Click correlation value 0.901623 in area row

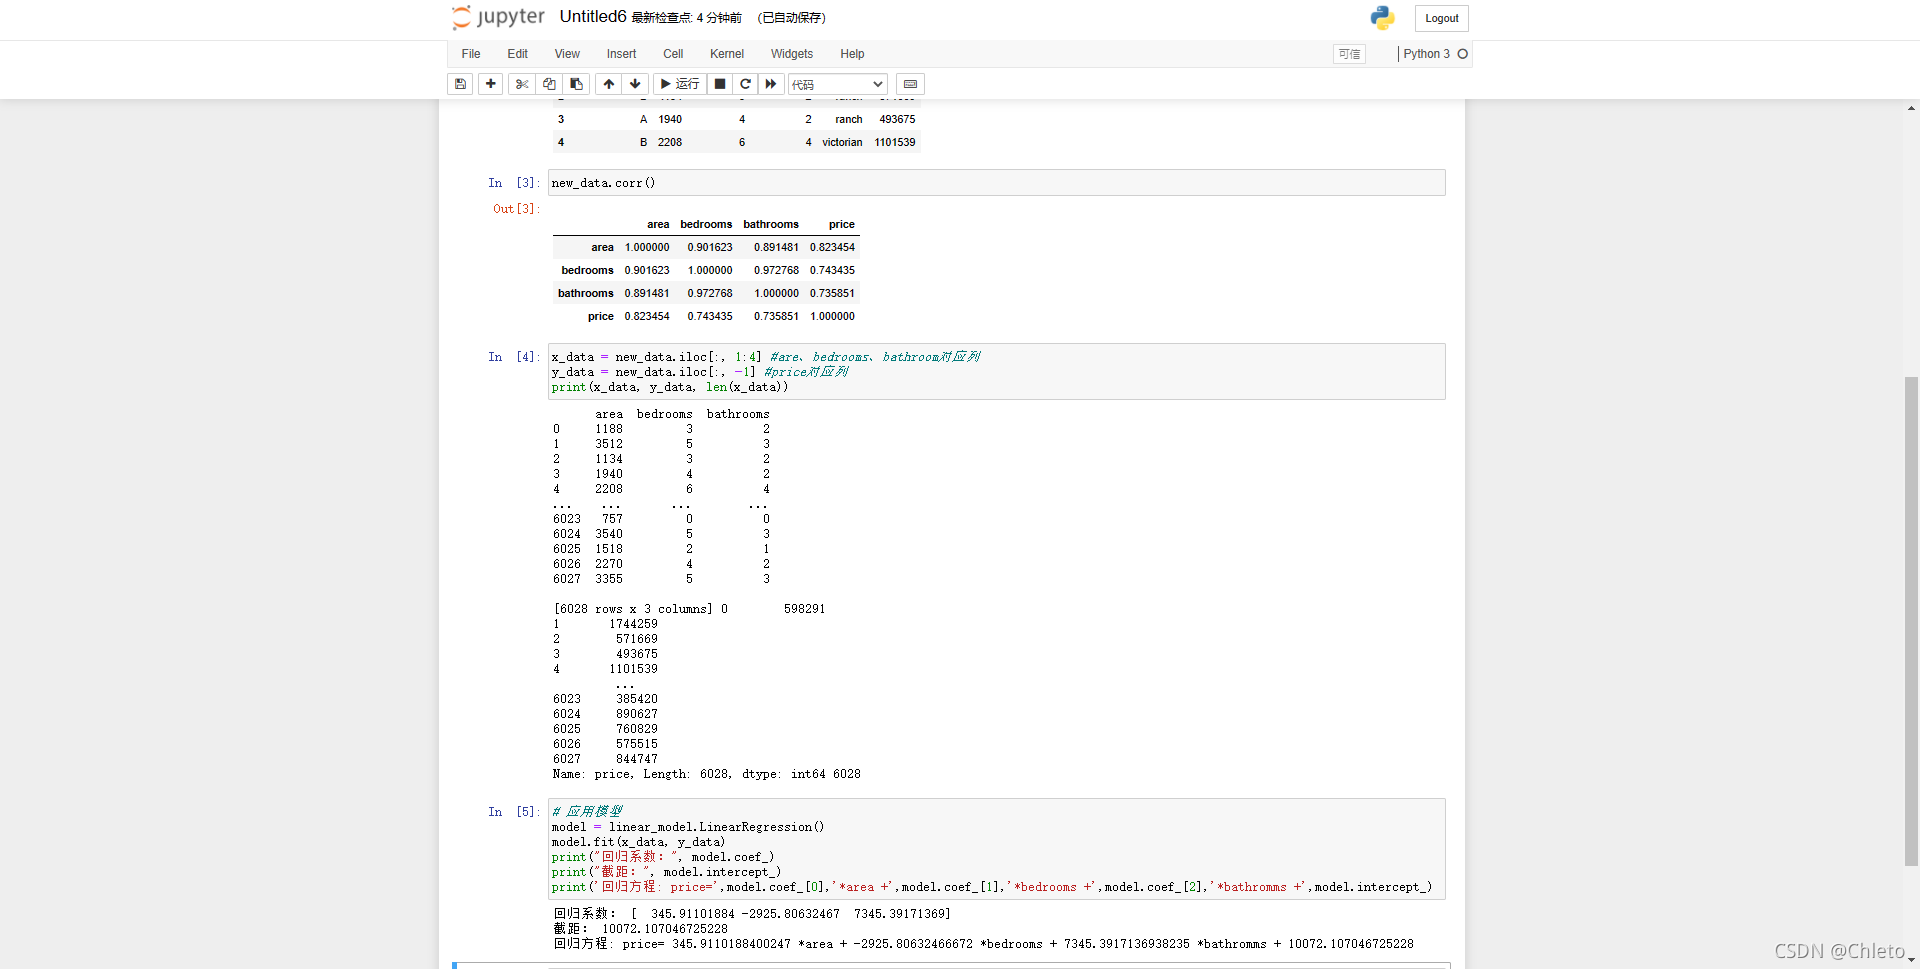point(710,248)
